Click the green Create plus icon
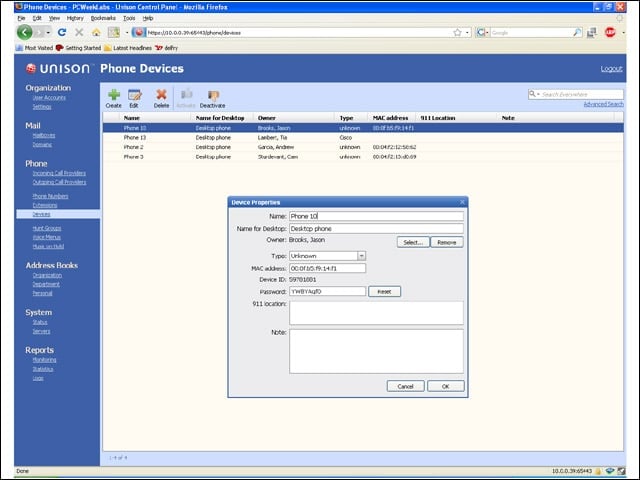640x480 pixels. click(114, 95)
